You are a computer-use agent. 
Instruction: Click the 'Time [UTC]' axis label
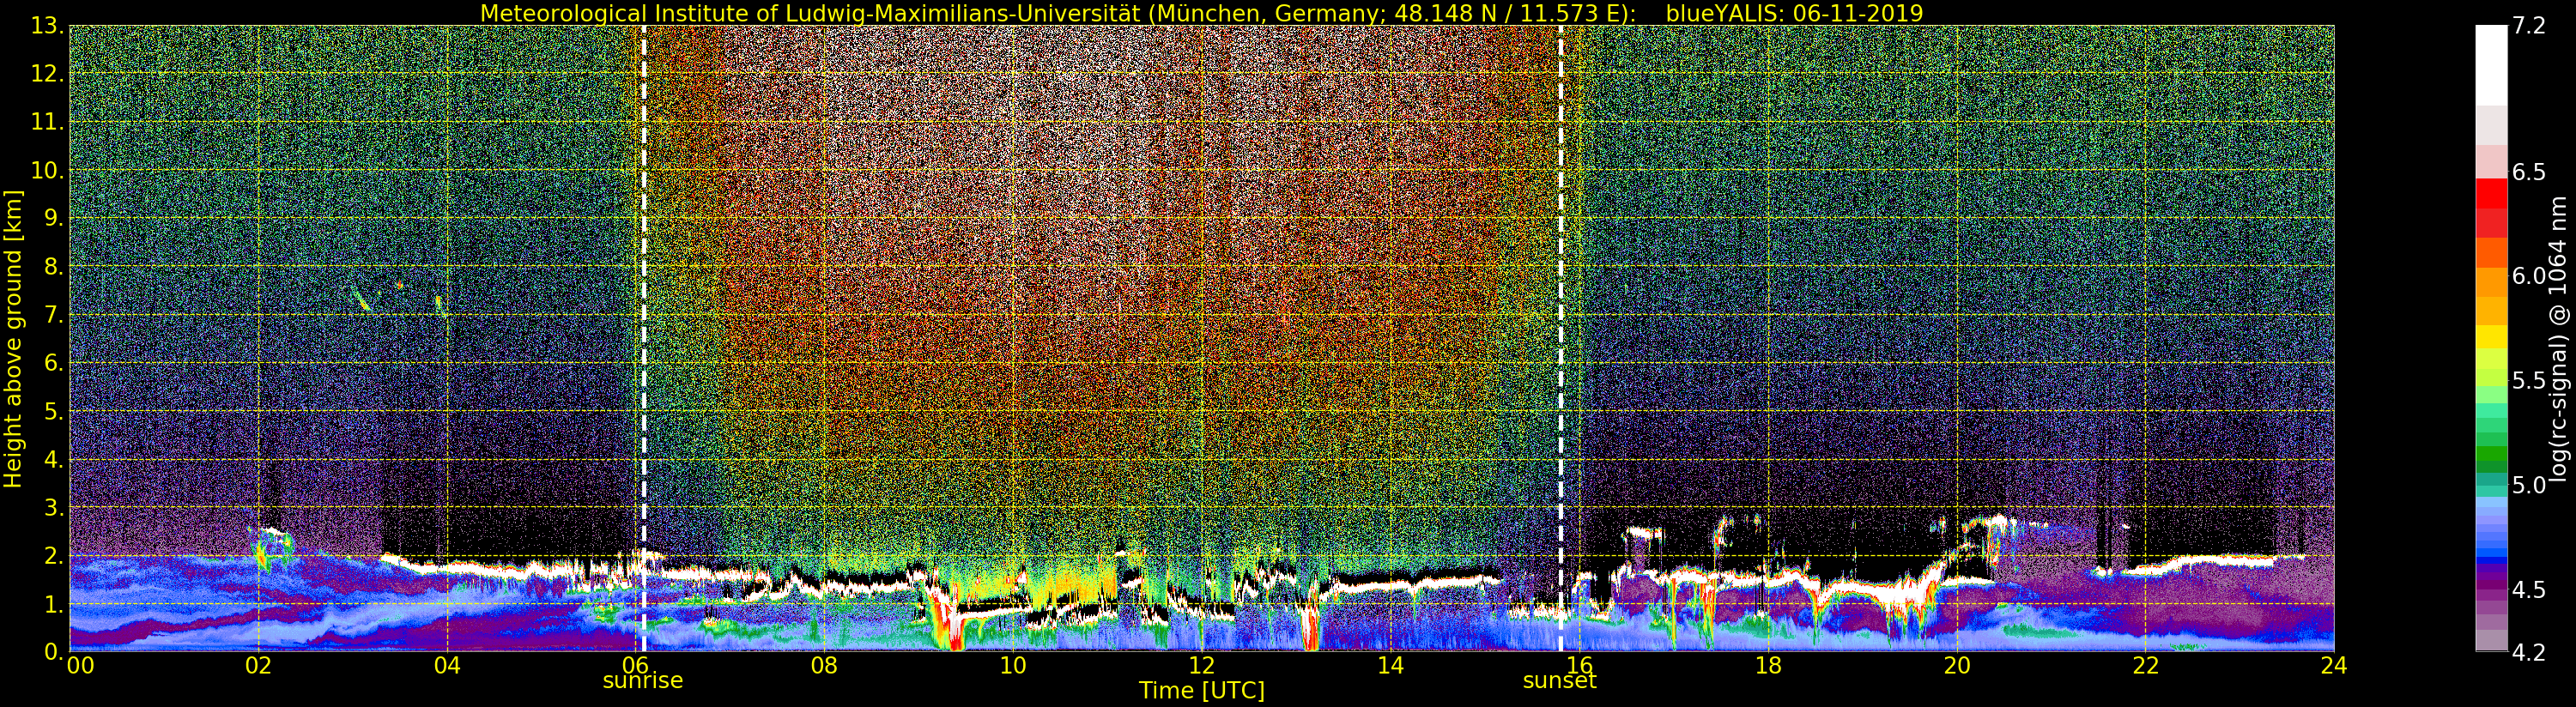coord(1201,691)
